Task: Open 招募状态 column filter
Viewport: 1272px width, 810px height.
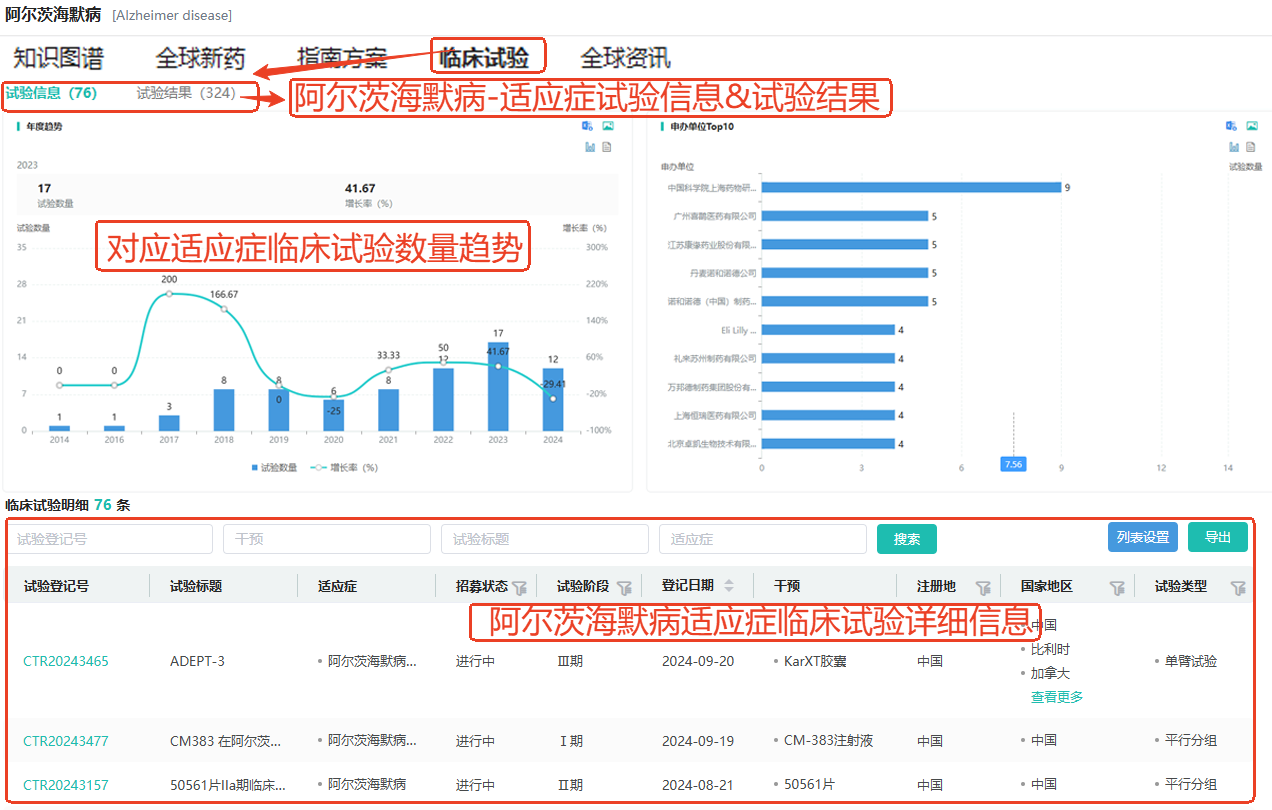Action: 519,588
